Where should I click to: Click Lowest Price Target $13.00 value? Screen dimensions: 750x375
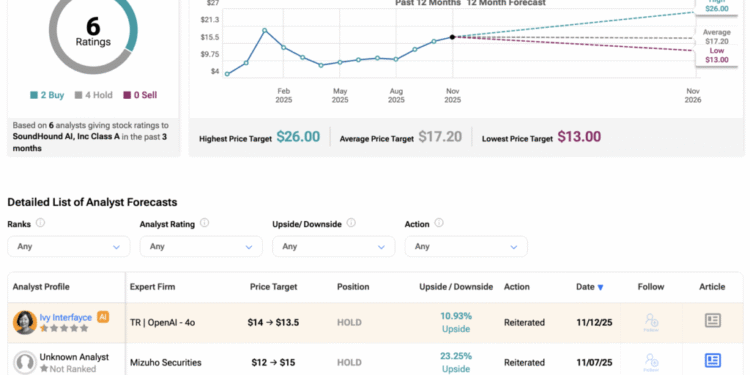point(579,137)
